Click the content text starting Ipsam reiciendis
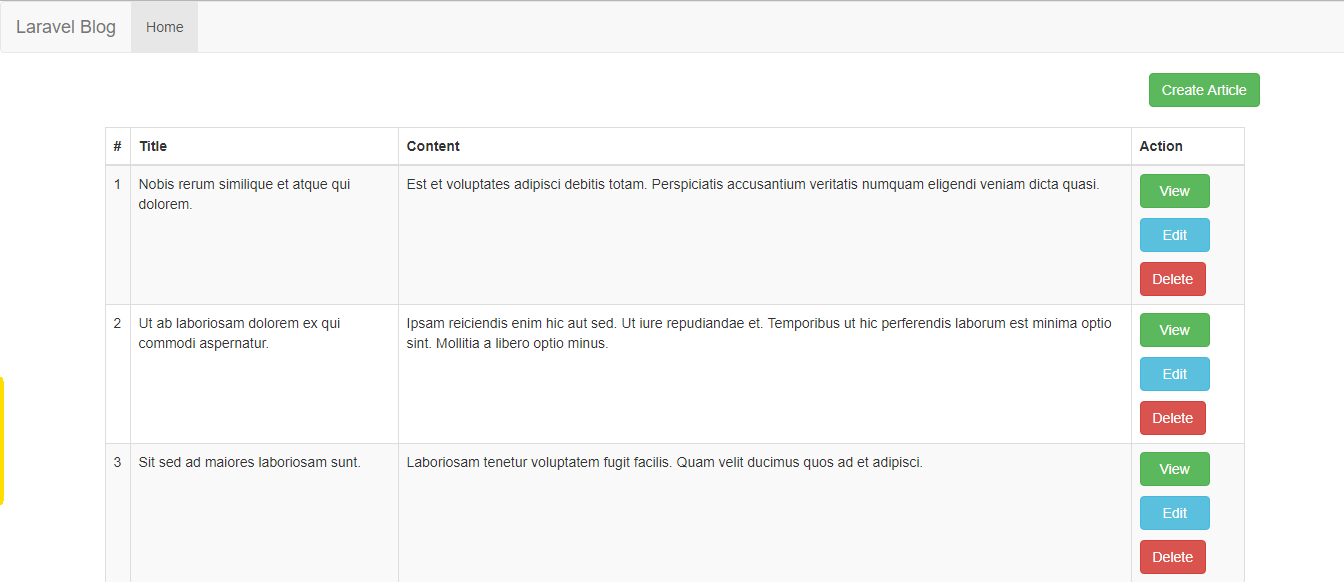The image size is (1344, 582). click(x=759, y=333)
